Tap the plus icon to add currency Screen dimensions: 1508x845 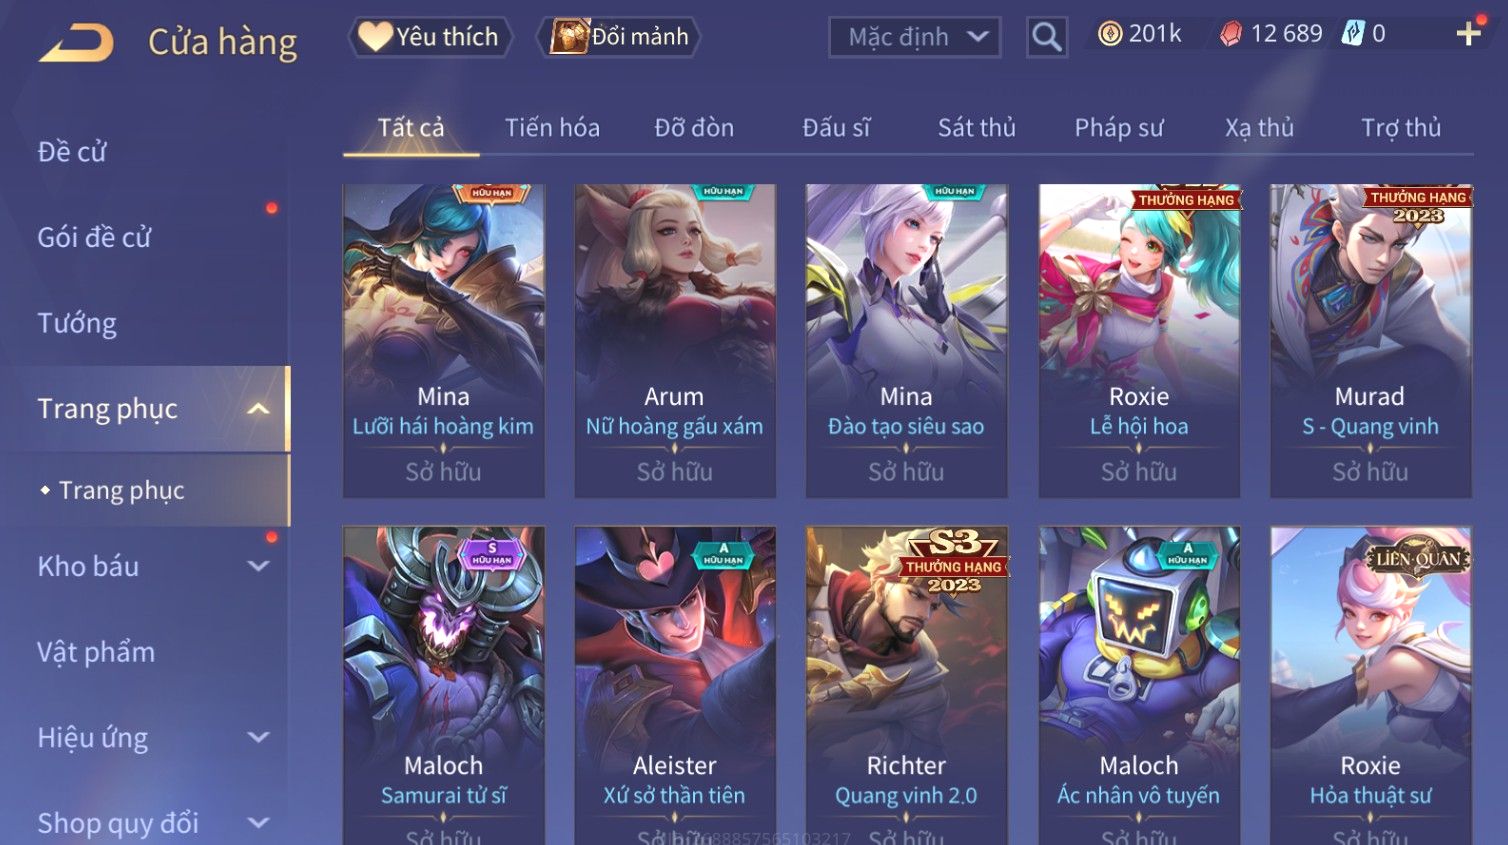(x=1468, y=34)
